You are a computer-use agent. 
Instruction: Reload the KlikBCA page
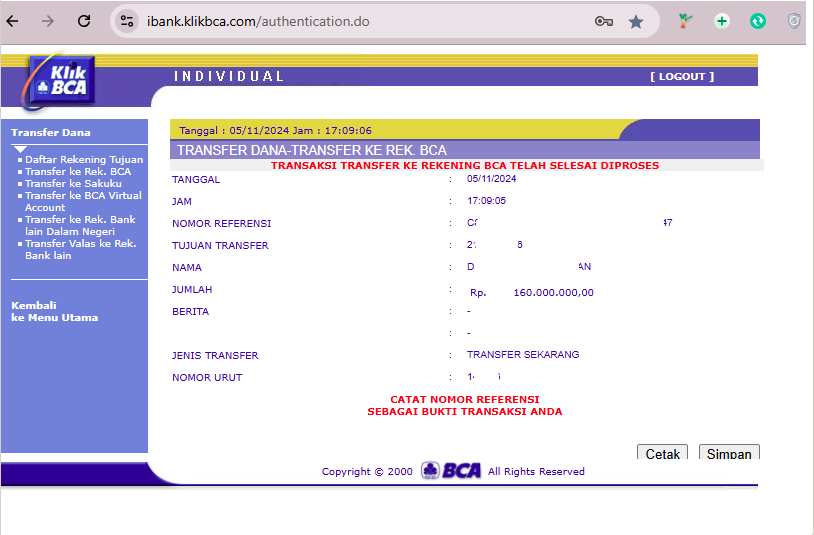pos(84,21)
